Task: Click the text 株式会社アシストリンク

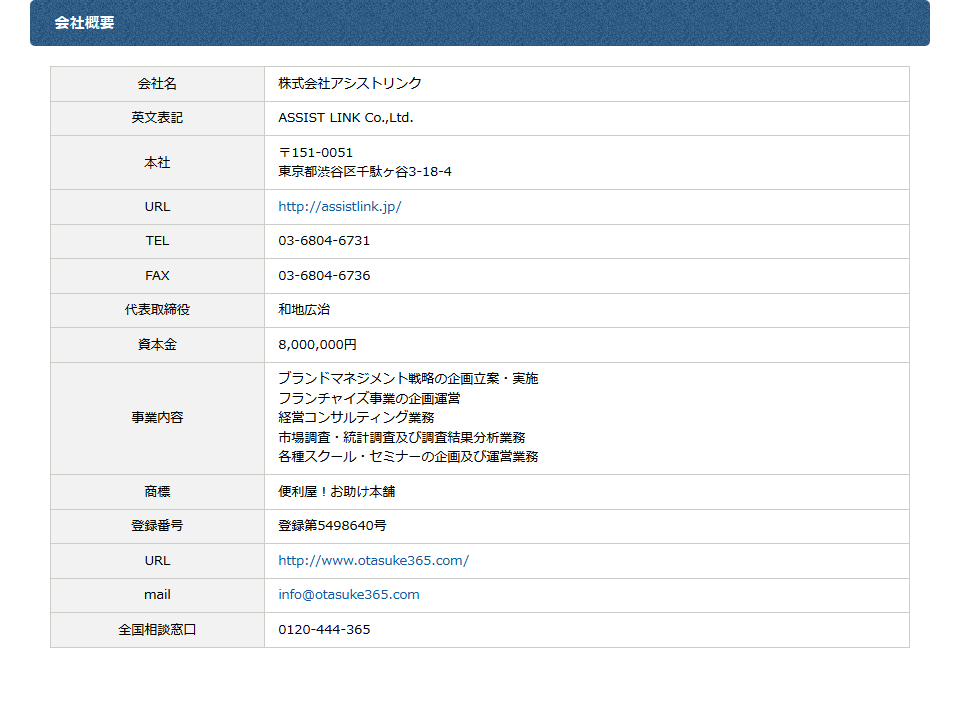Action: click(350, 83)
